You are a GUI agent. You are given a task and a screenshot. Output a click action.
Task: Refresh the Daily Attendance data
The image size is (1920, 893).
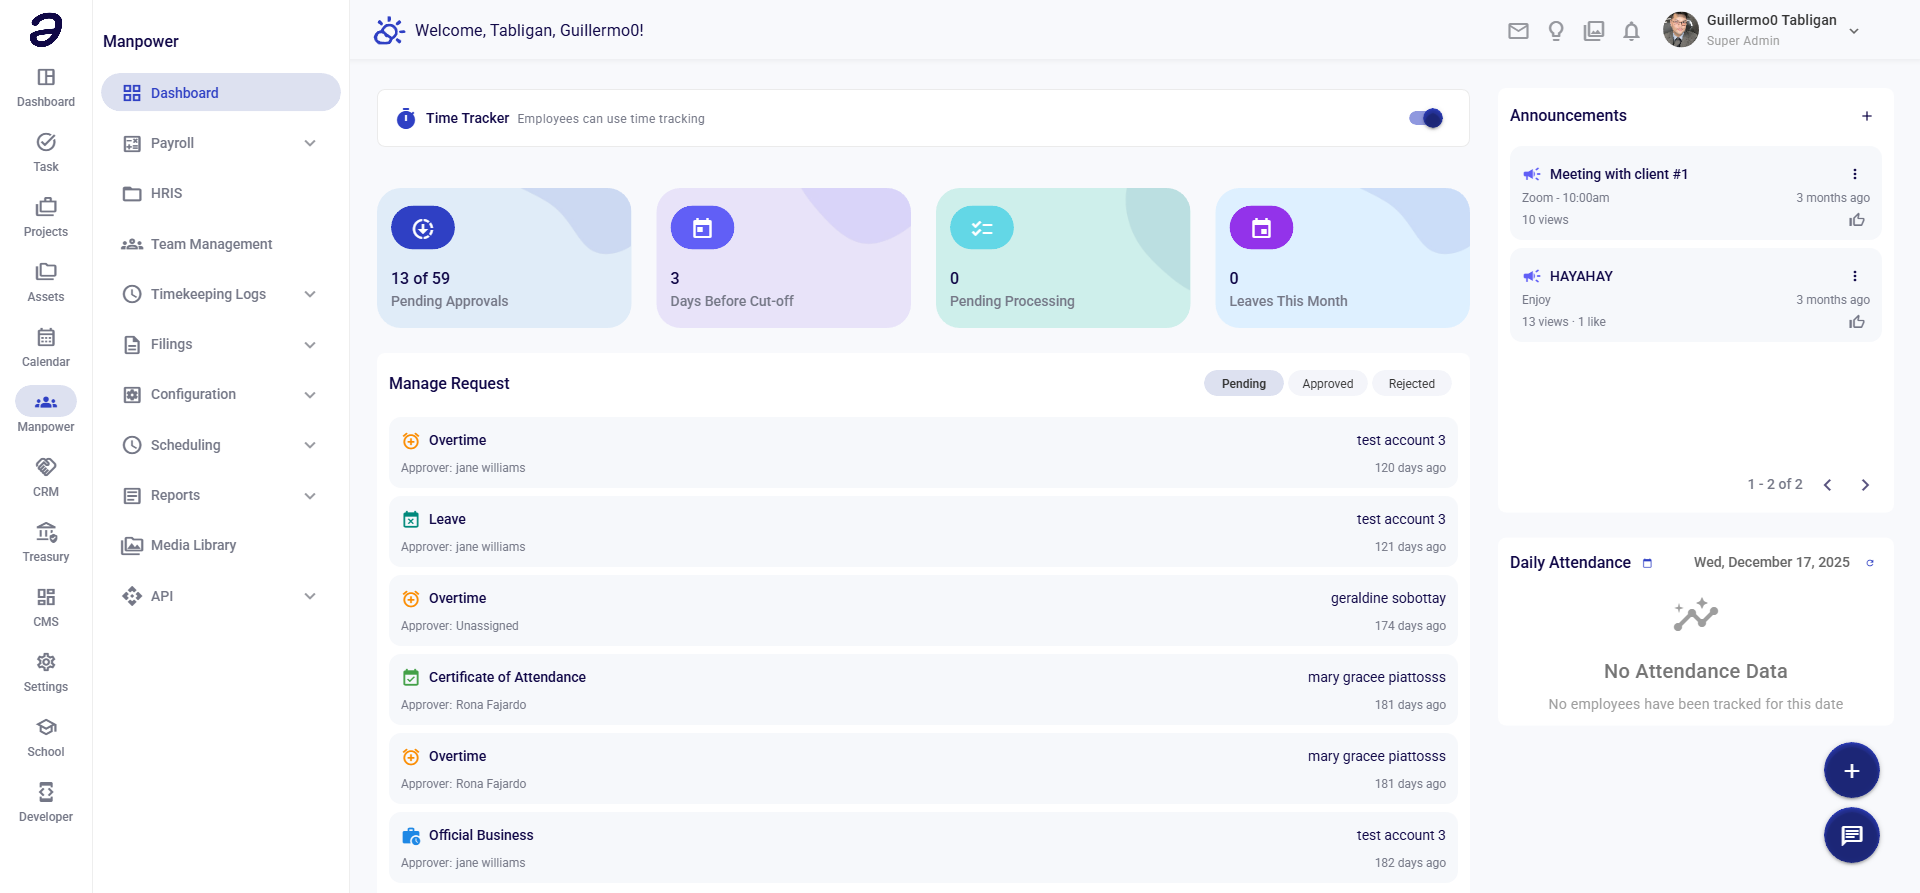pos(1870,563)
